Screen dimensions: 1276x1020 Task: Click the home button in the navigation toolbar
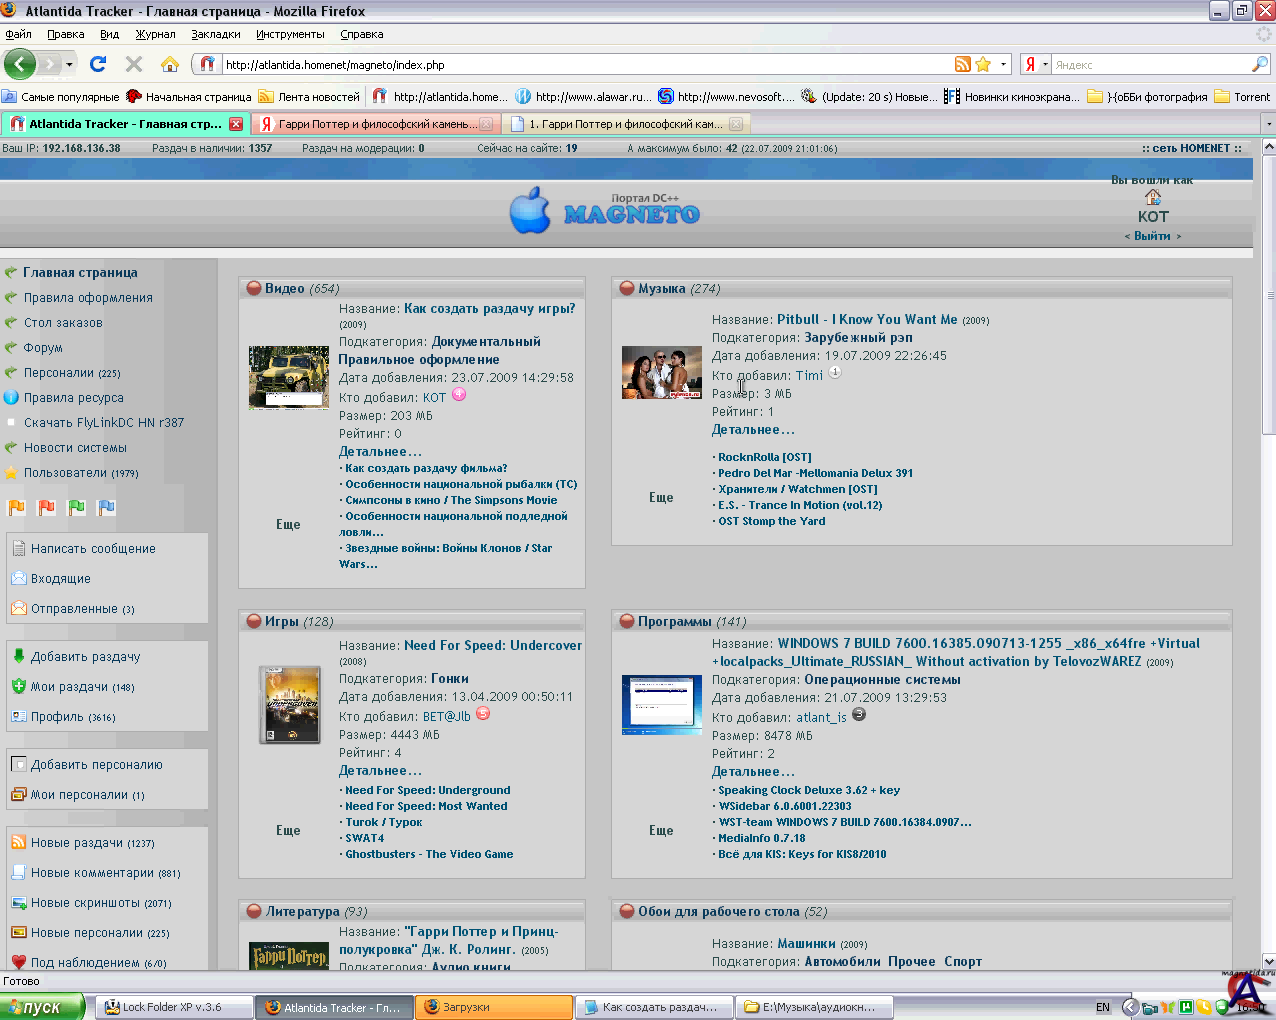tap(170, 64)
